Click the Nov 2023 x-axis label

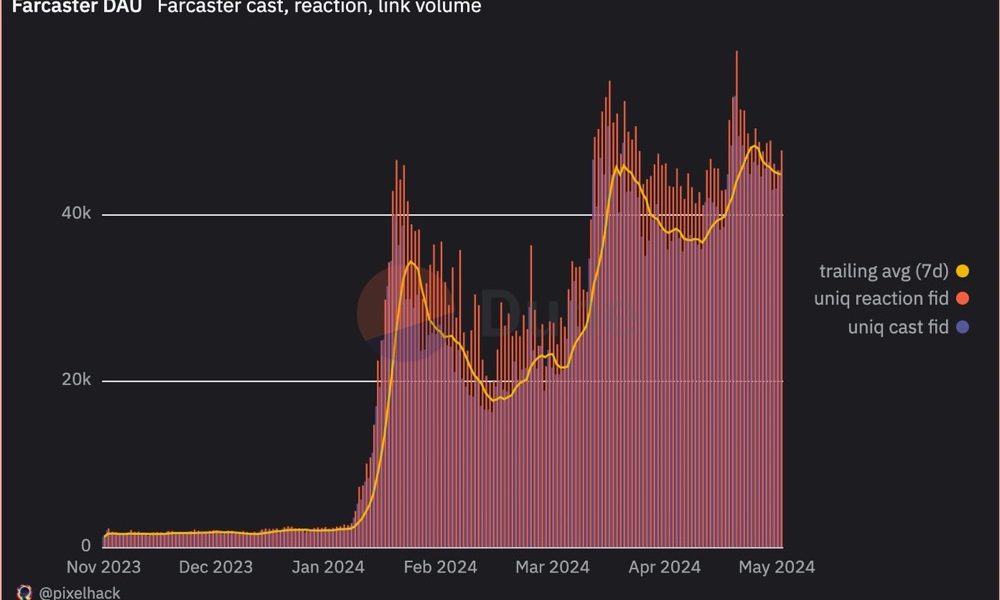[x=103, y=567]
